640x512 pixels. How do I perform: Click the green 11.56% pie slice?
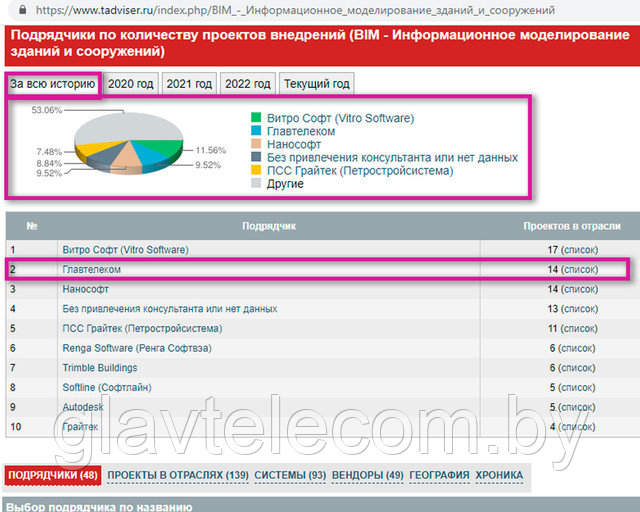[x=163, y=147]
